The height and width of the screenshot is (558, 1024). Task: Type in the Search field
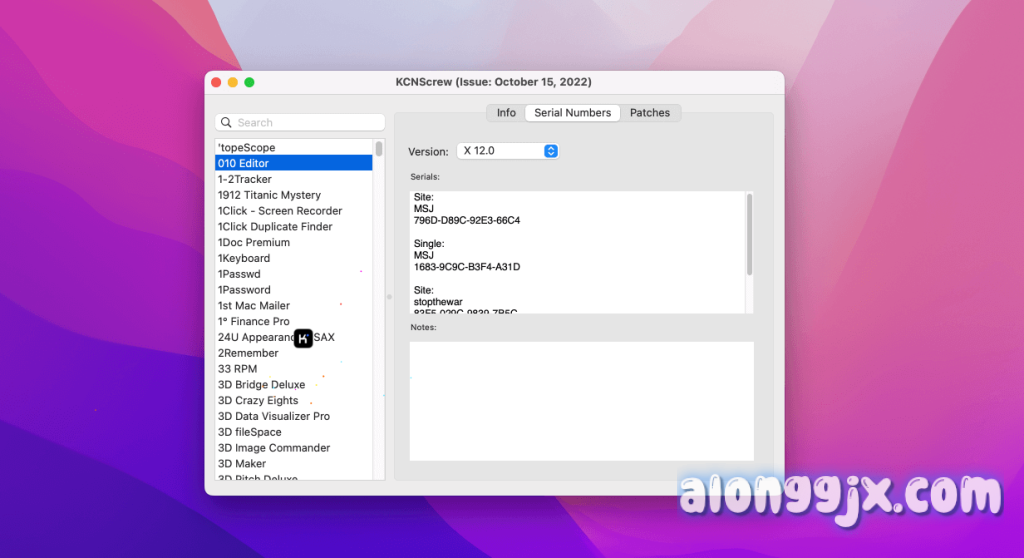tap(305, 123)
